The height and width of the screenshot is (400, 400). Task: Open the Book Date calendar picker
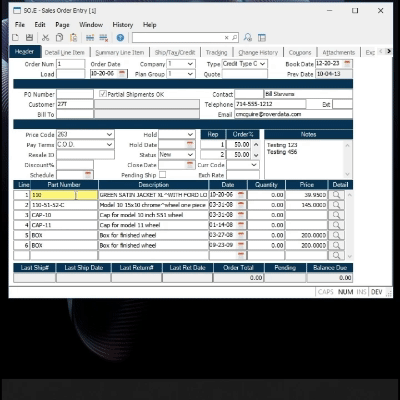pyautogui.click(x=347, y=63)
